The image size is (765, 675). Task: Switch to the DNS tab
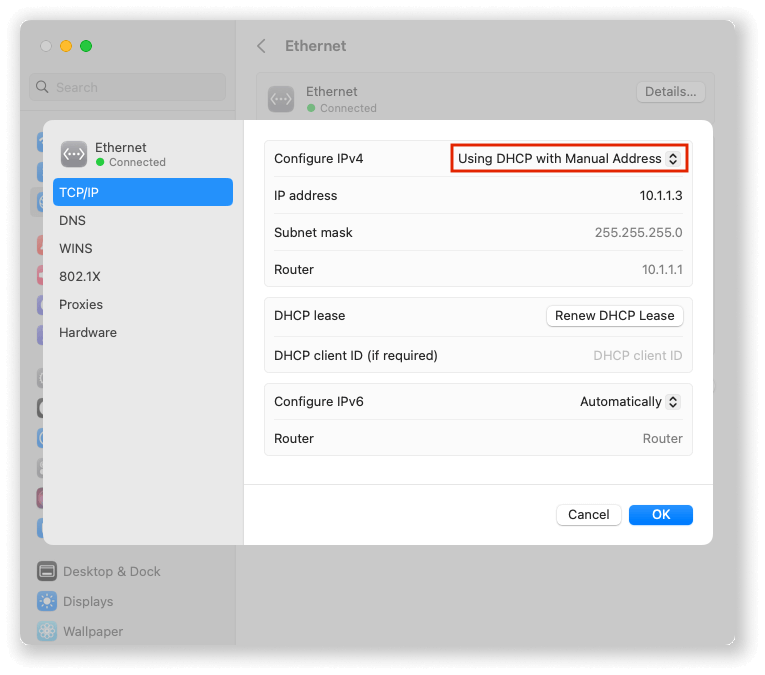pos(142,220)
